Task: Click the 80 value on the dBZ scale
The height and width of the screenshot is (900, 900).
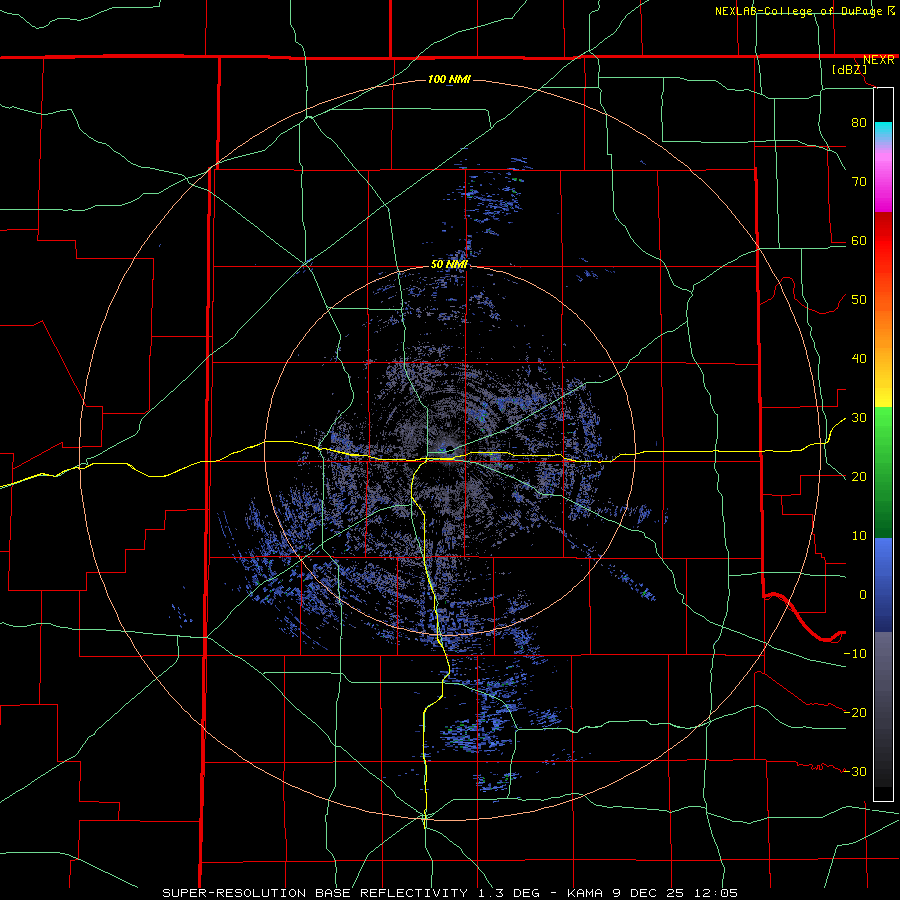Action: pyautogui.click(x=859, y=122)
